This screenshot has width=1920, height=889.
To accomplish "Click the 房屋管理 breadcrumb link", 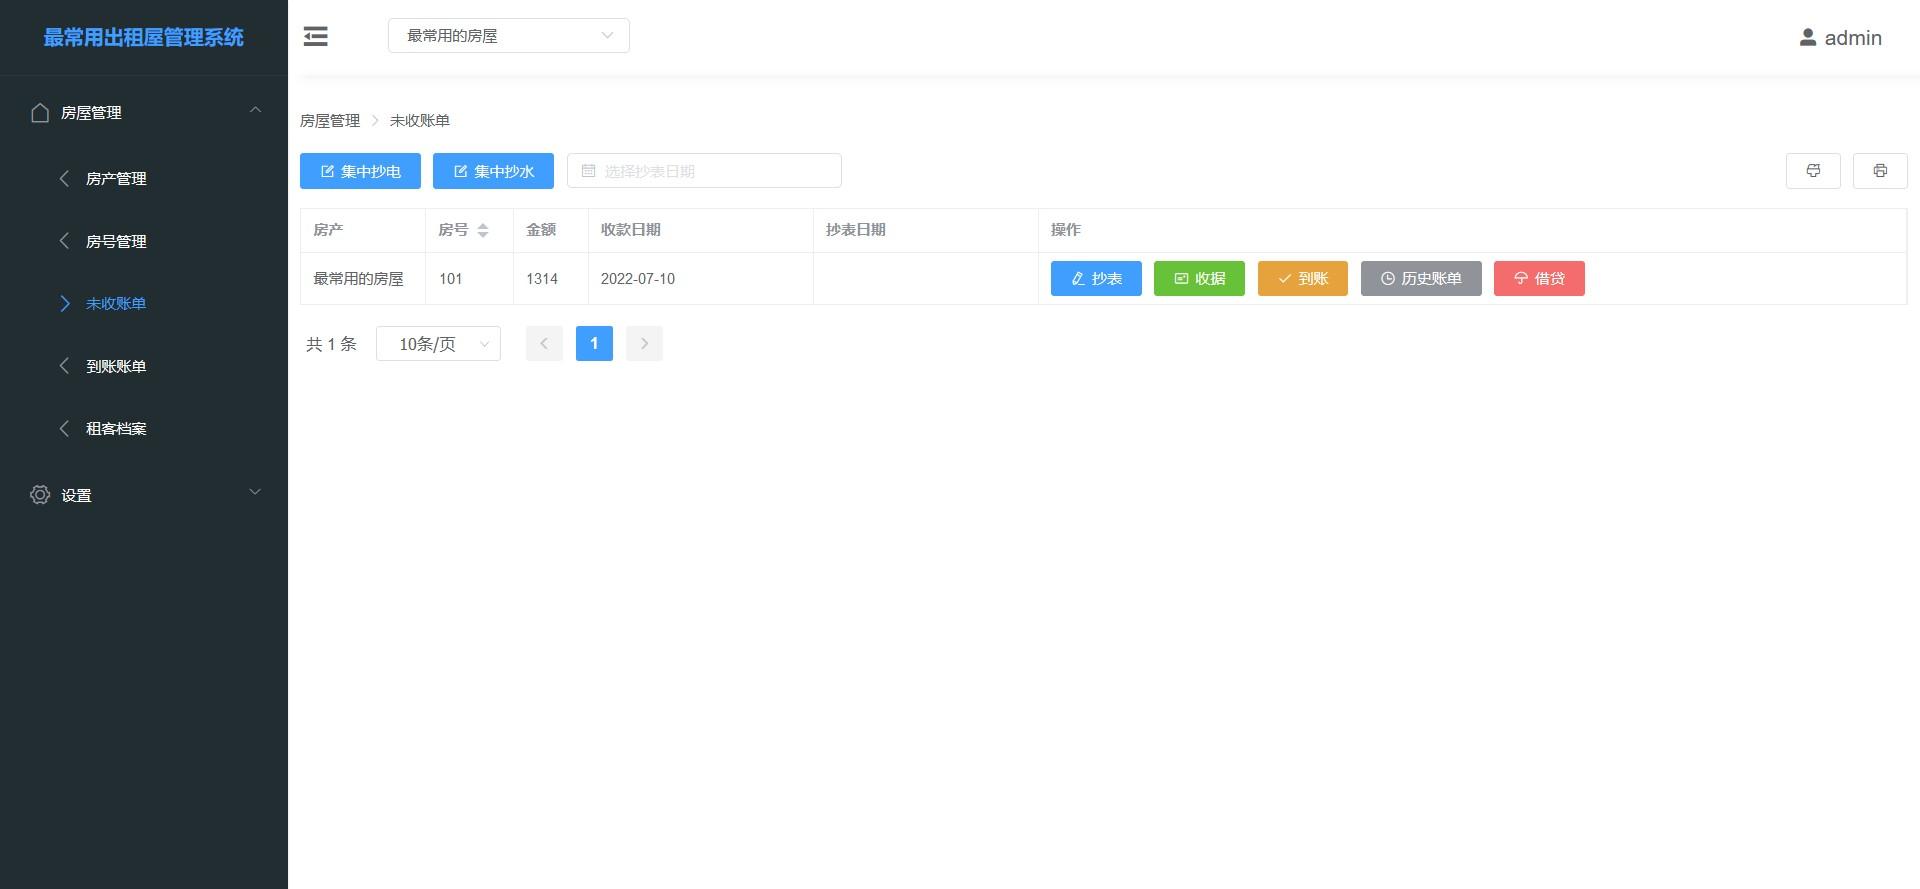I will pos(330,121).
